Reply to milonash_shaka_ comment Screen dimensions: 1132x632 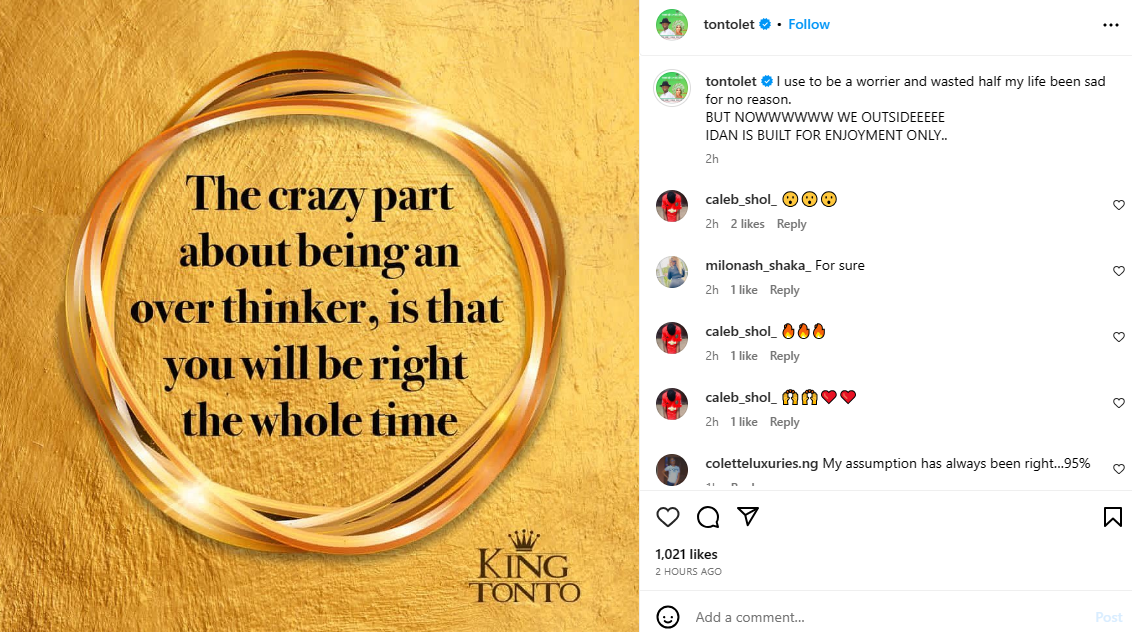[x=784, y=290]
